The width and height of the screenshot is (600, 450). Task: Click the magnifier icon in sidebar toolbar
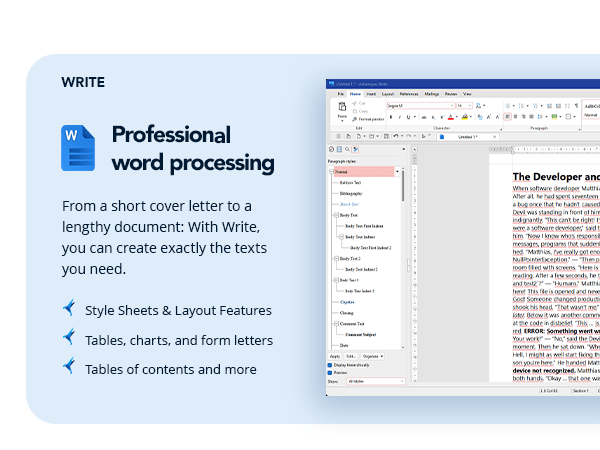click(347, 149)
